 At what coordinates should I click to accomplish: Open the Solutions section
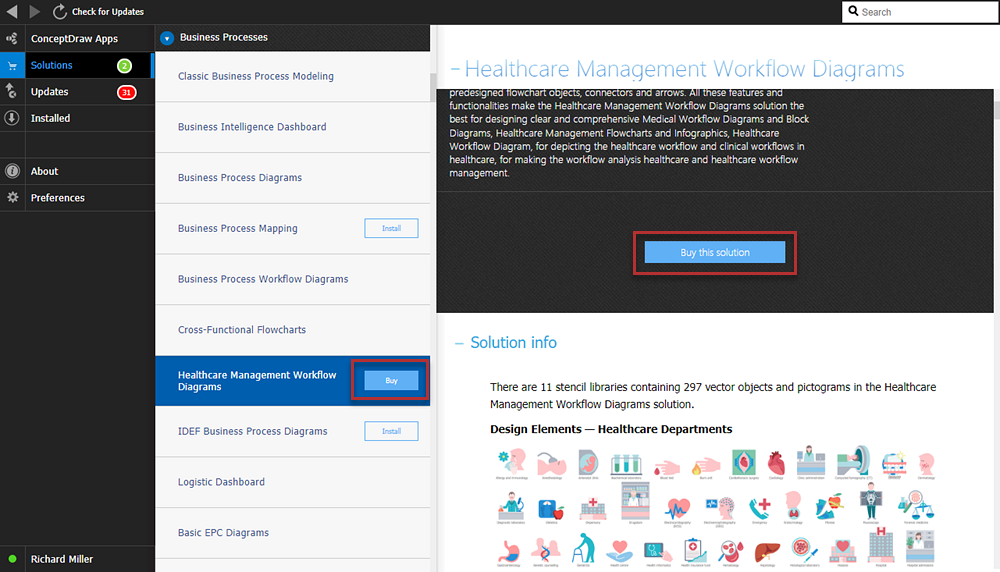tap(77, 65)
